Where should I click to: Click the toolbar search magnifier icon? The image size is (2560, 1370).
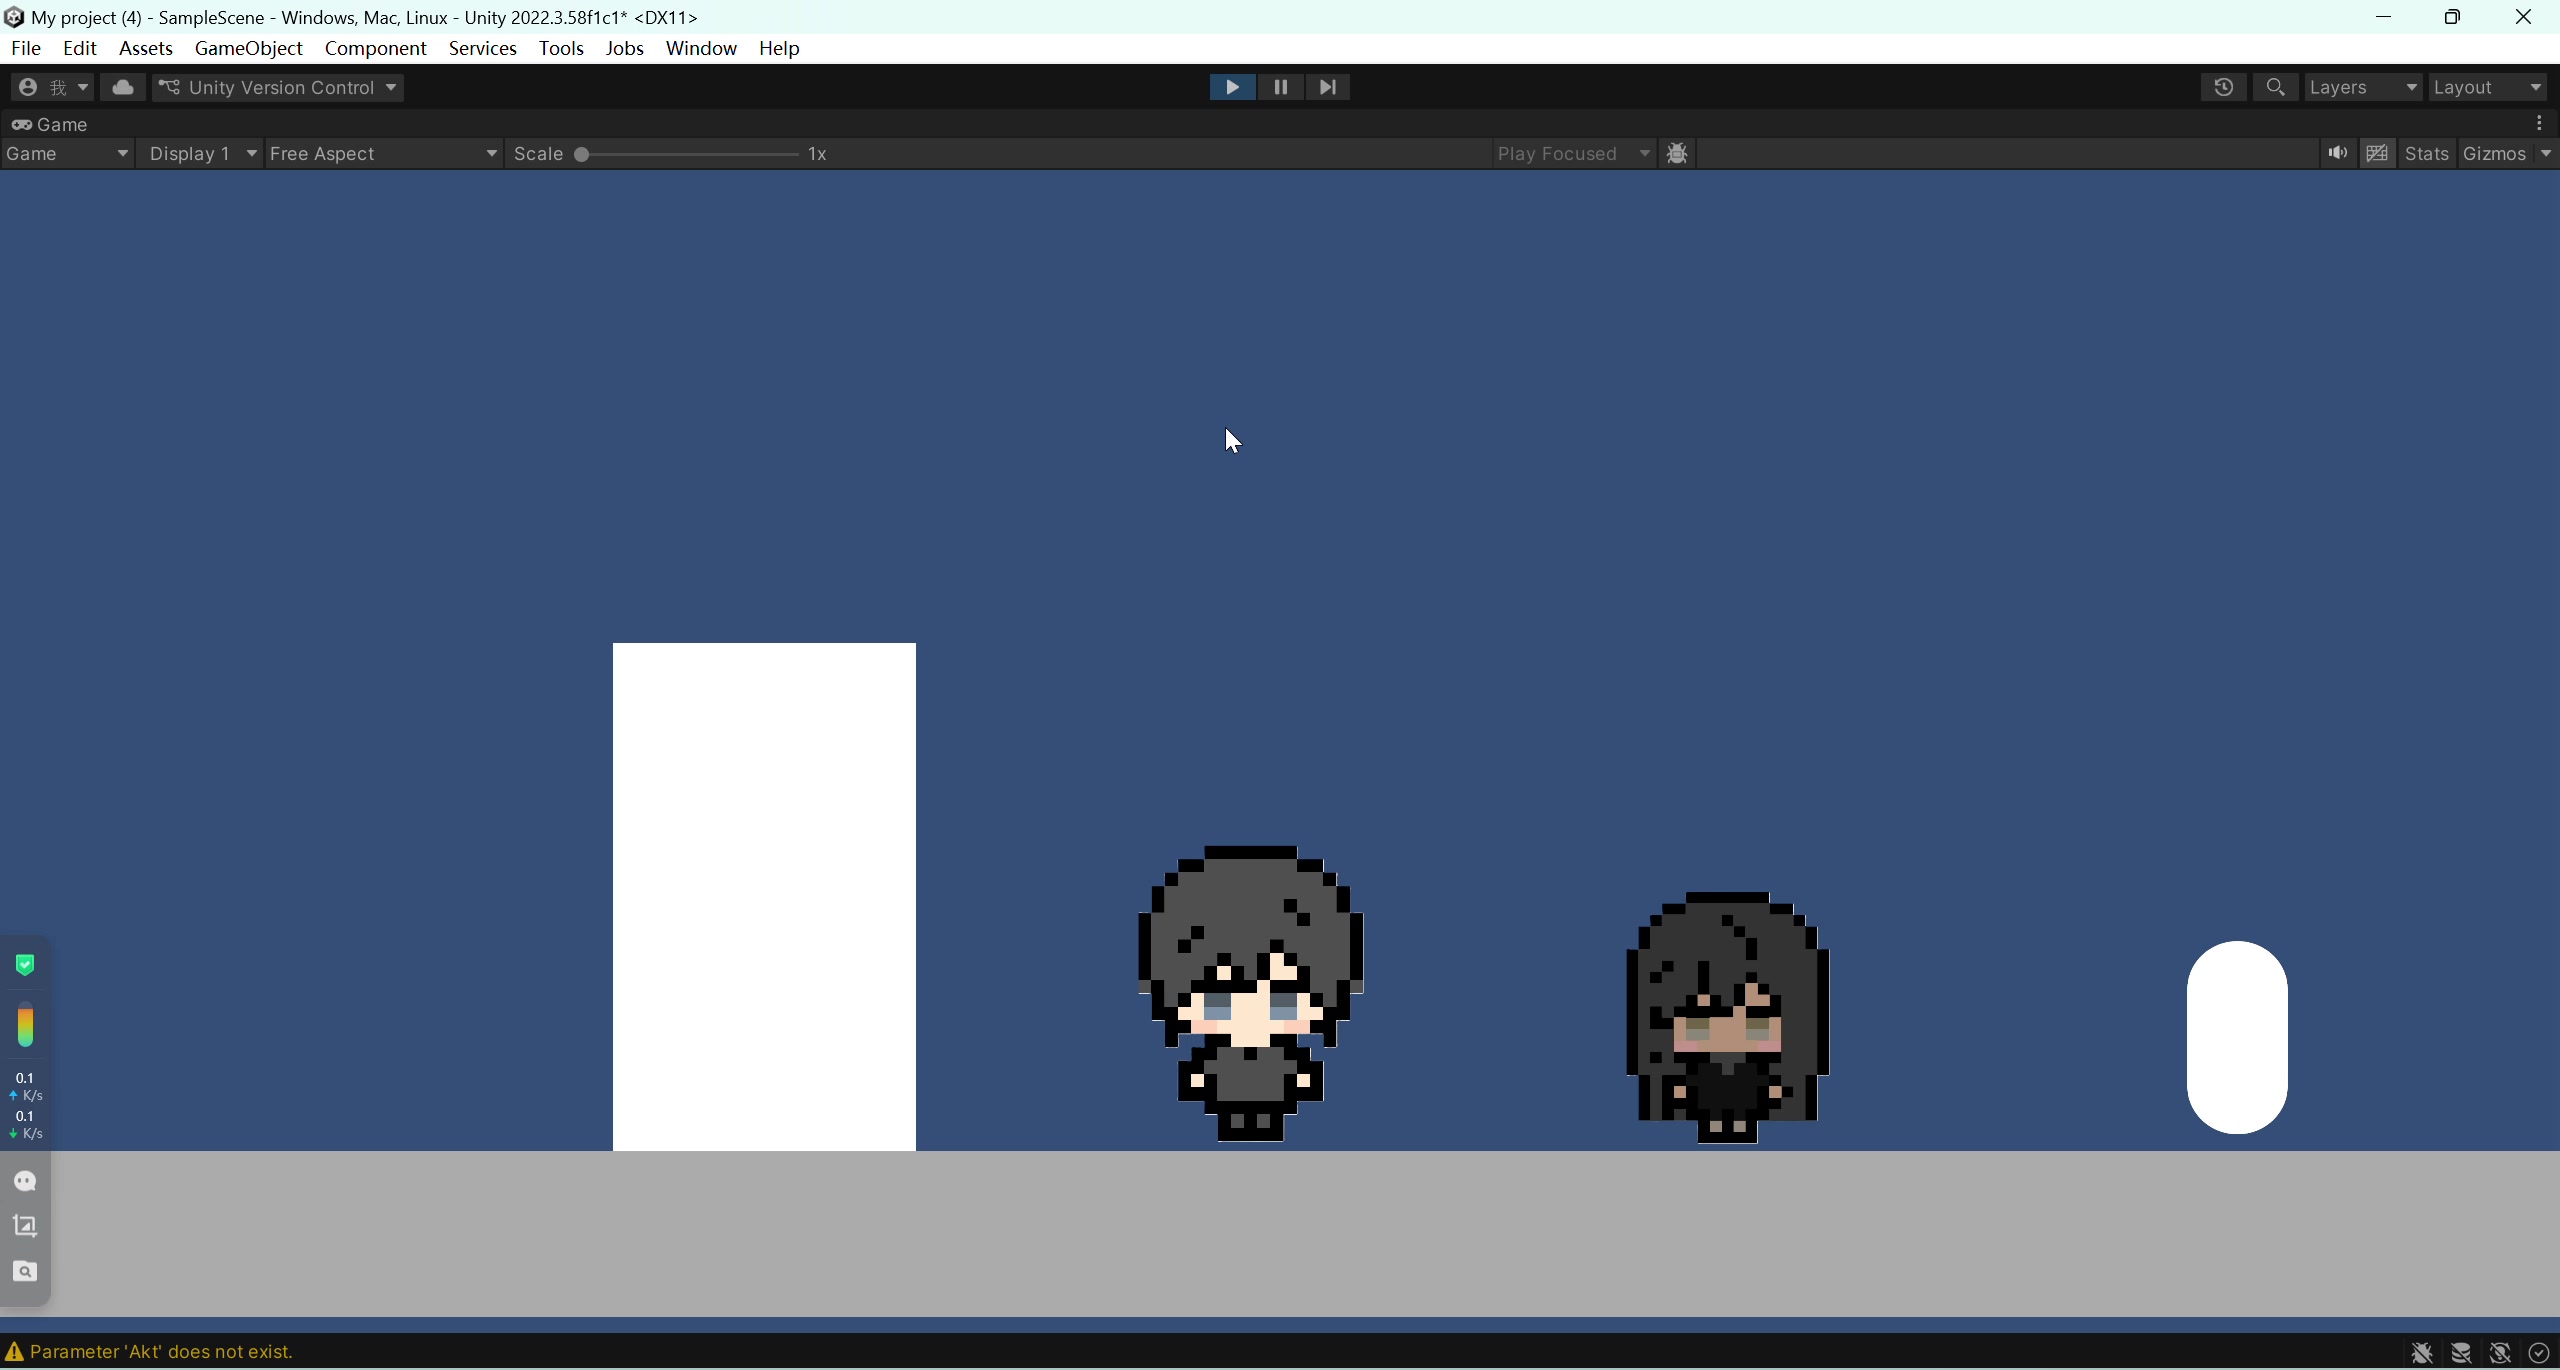point(2275,87)
